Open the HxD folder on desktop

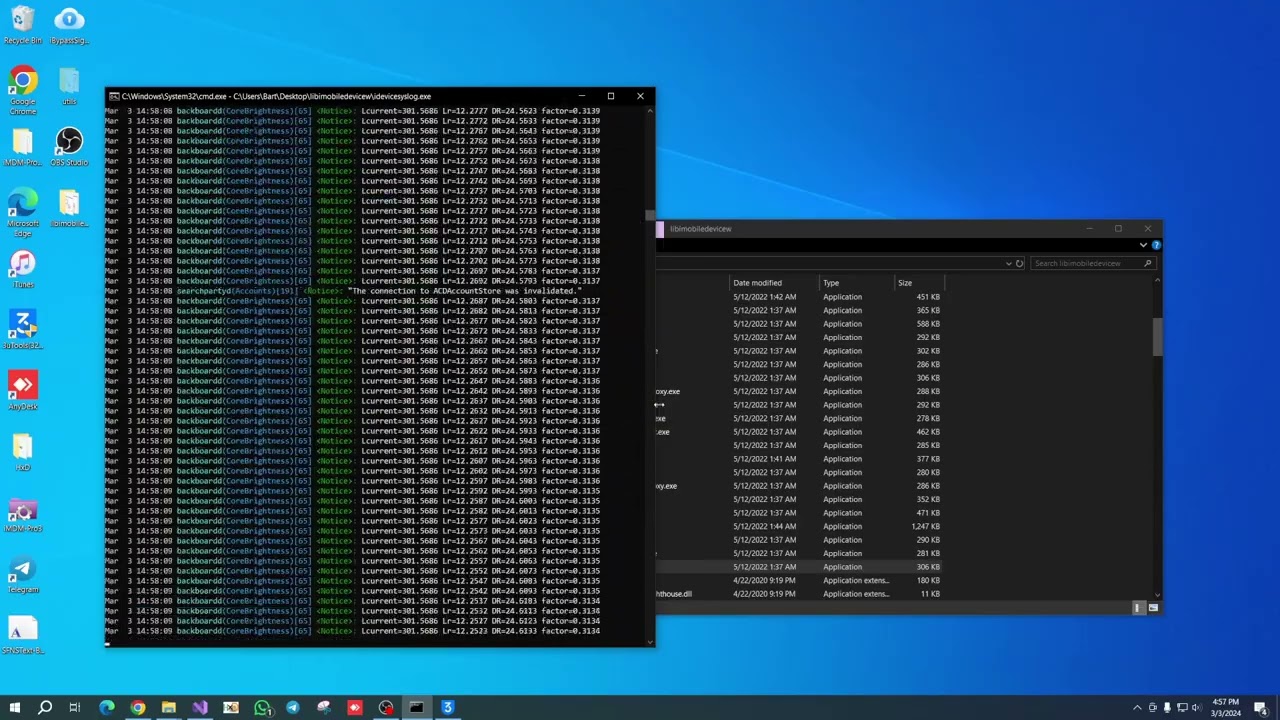tap(22, 452)
